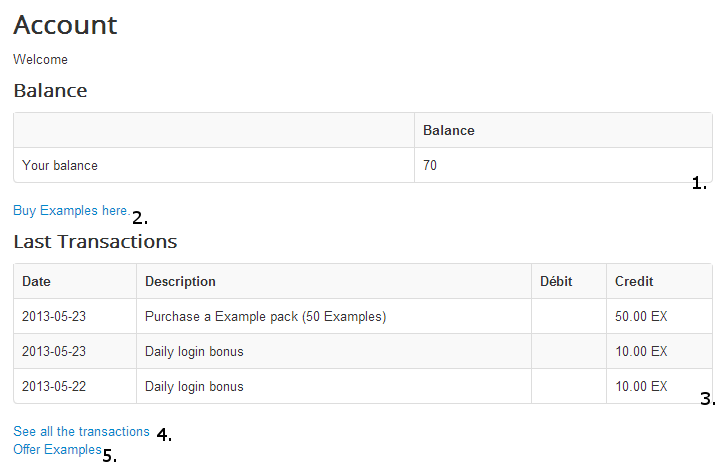Open the 'Offer Examples' link
The image size is (726, 462).
coord(57,450)
